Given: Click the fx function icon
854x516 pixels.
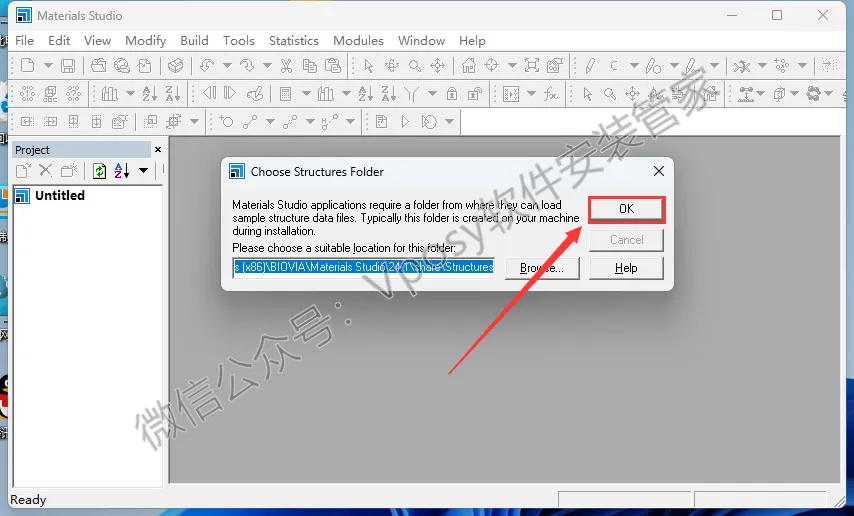Looking at the screenshot, I should coord(551,94).
